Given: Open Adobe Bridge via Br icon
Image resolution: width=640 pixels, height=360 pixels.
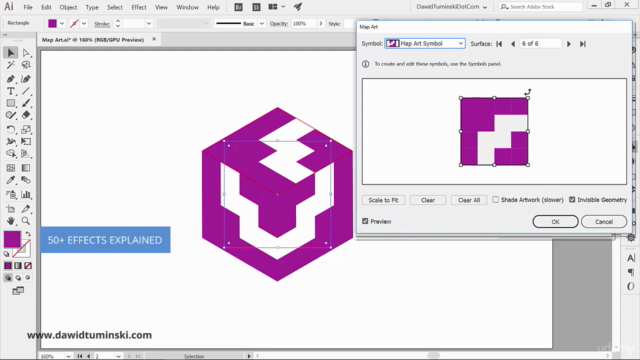Looking at the screenshot, I should coord(238,7).
